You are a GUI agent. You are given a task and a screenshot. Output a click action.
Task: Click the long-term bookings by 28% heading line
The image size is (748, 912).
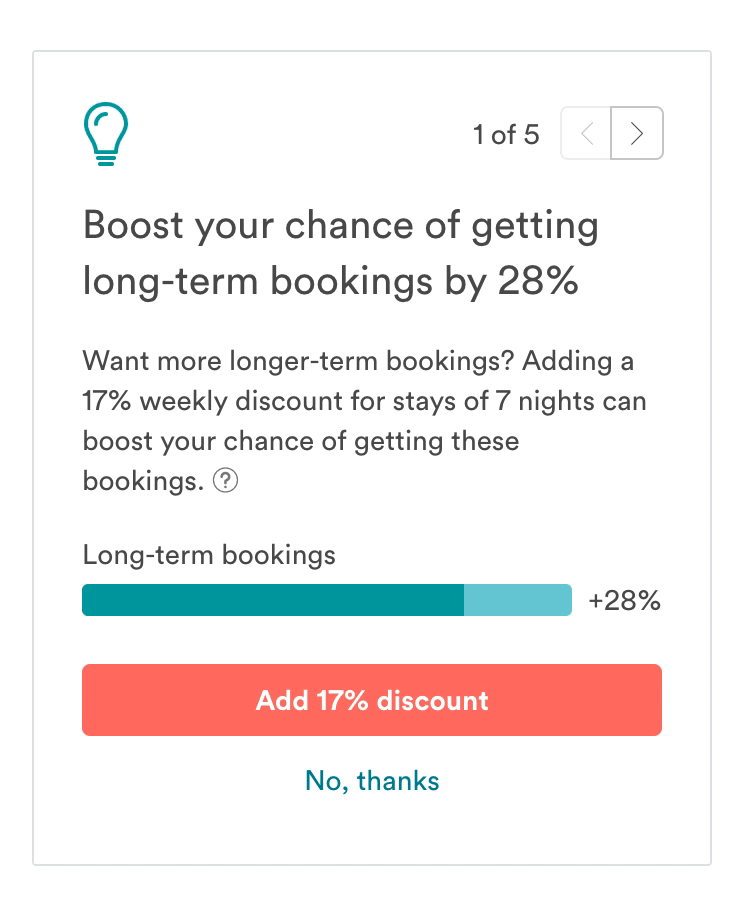330,282
